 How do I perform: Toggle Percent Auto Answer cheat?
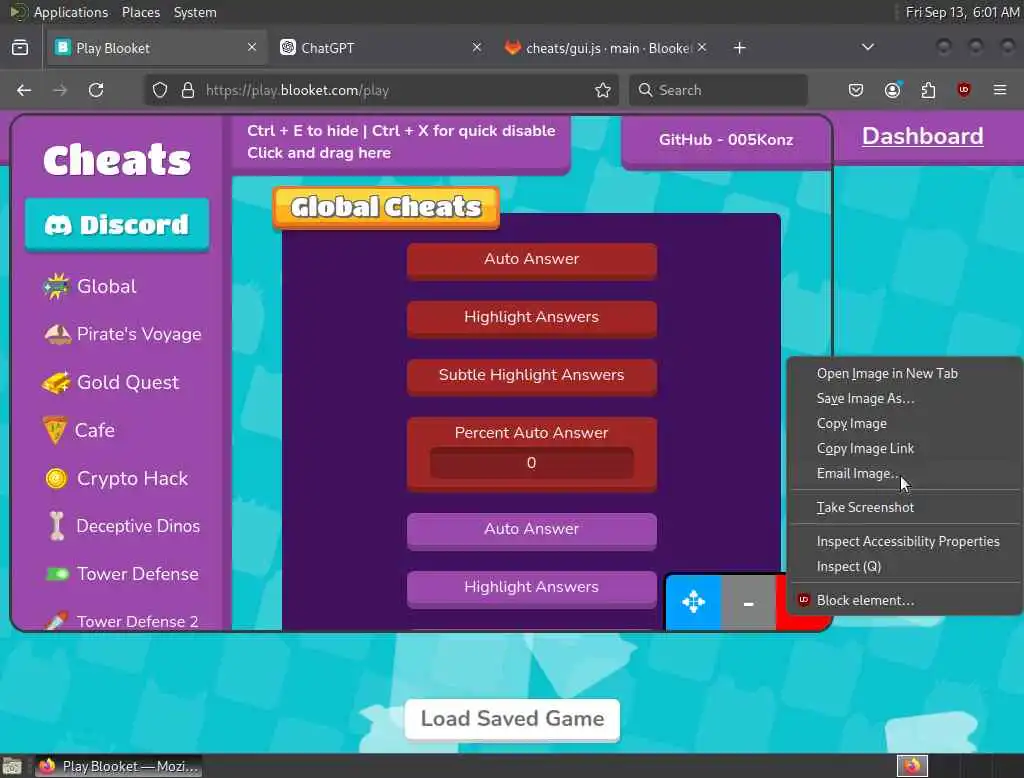point(532,432)
